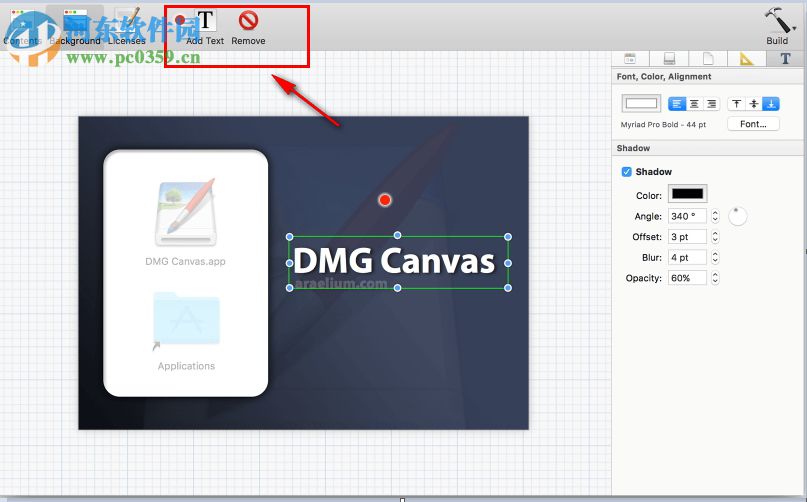Open the Licenses toolbar view

click(x=127, y=27)
